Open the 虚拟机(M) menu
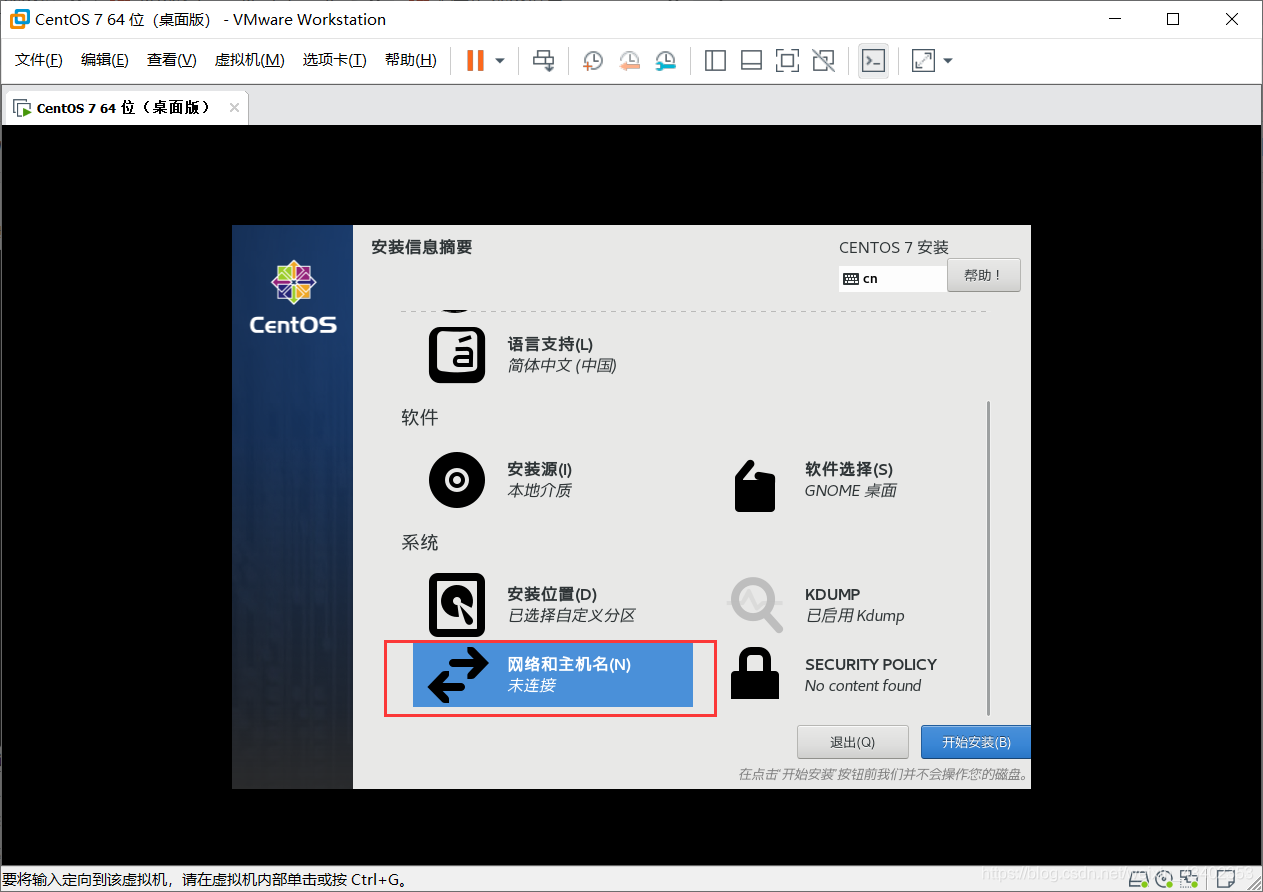 (x=250, y=60)
